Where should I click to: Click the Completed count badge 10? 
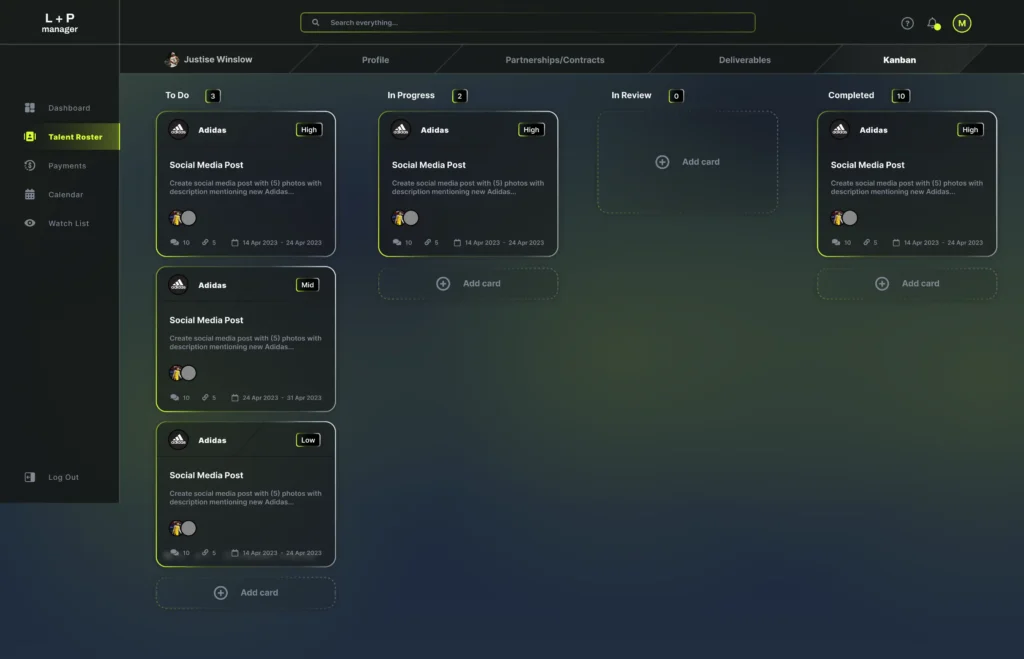(901, 95)
